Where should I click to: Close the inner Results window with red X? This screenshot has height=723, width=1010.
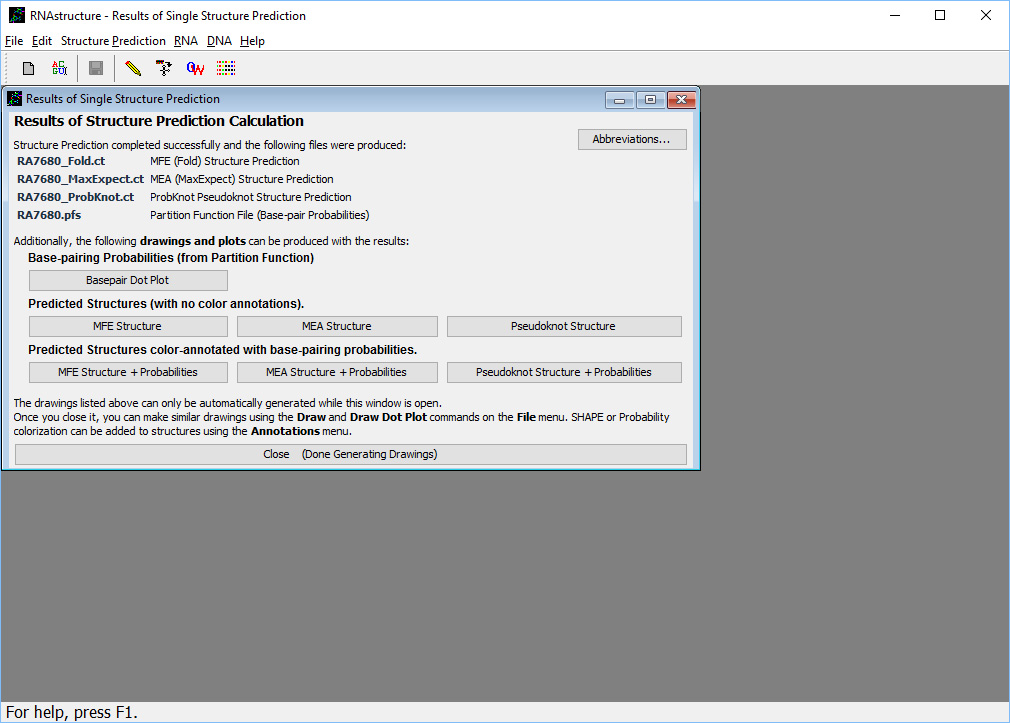[681, 100]
